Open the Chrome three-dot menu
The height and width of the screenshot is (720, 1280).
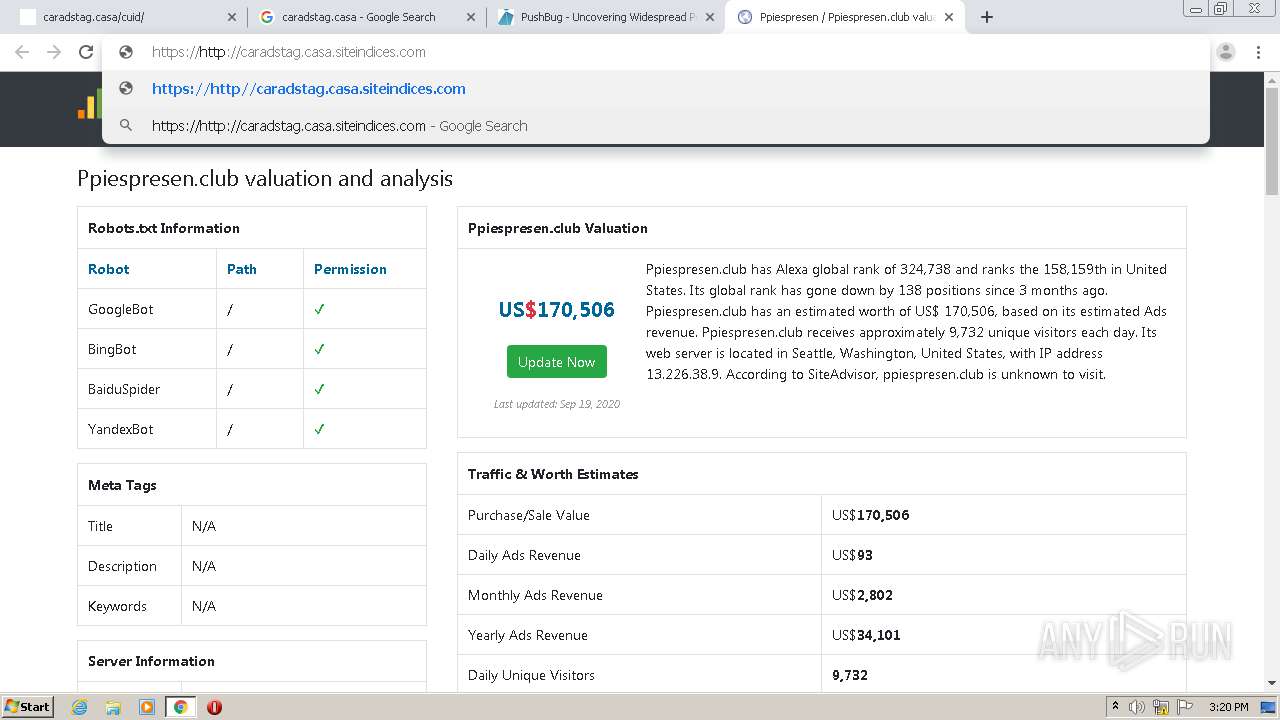click(1258, 52)
